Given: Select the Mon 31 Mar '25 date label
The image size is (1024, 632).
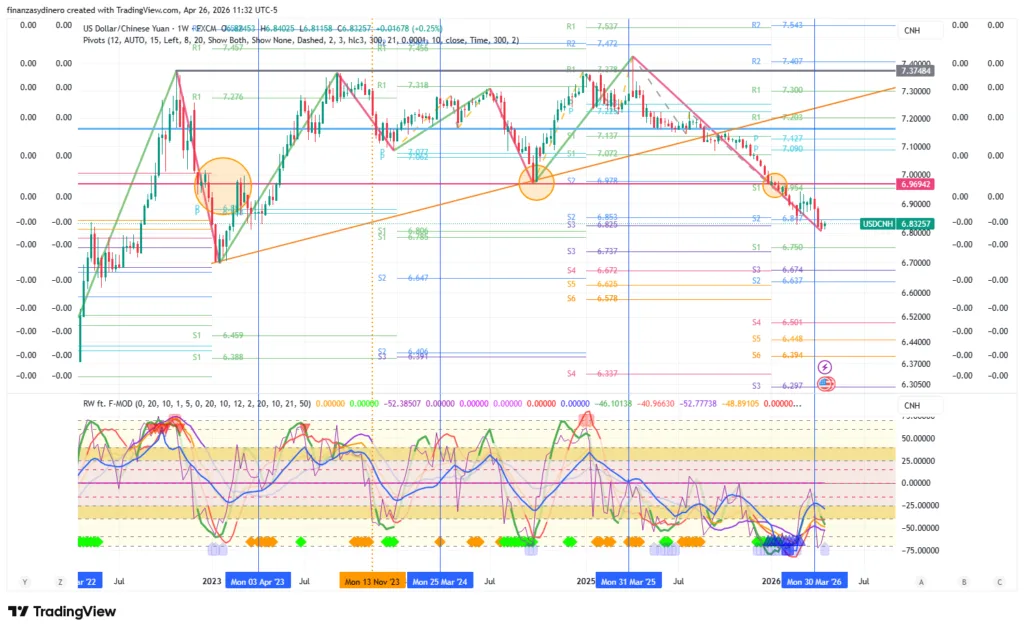Looking at the screenshot, I should [627, 581].
